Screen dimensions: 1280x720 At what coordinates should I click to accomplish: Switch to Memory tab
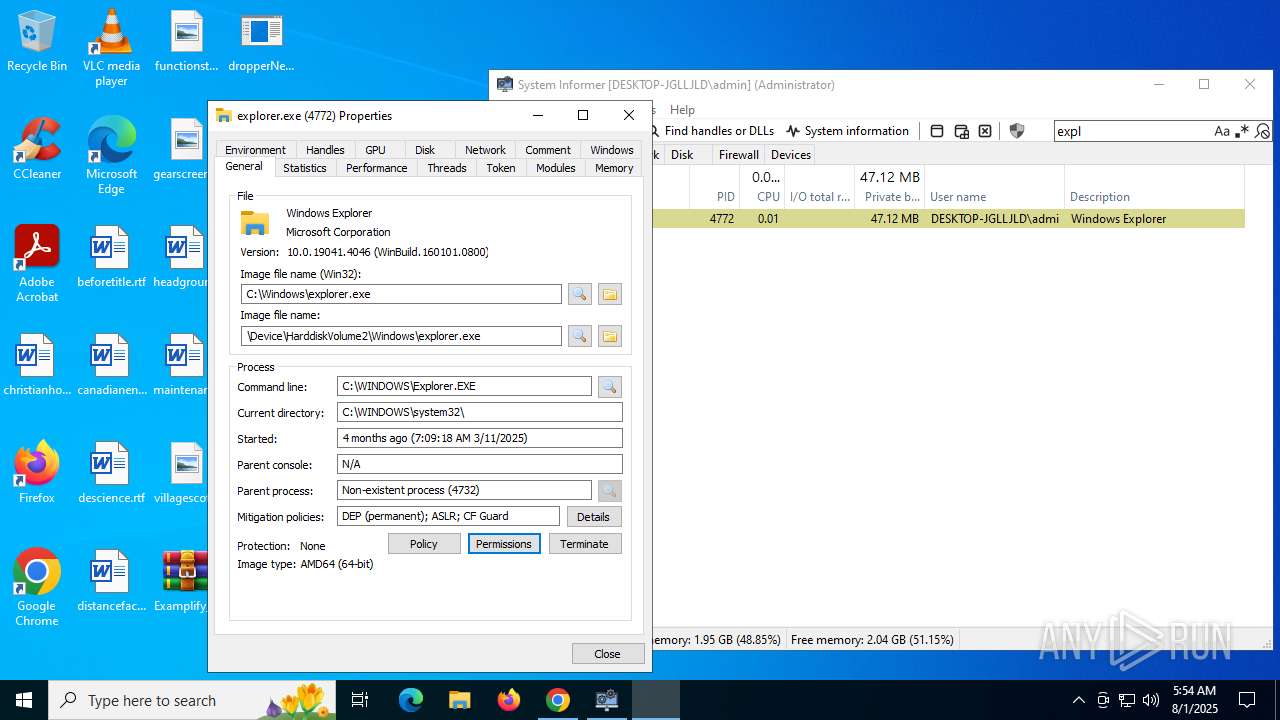[x=614, y=168]
